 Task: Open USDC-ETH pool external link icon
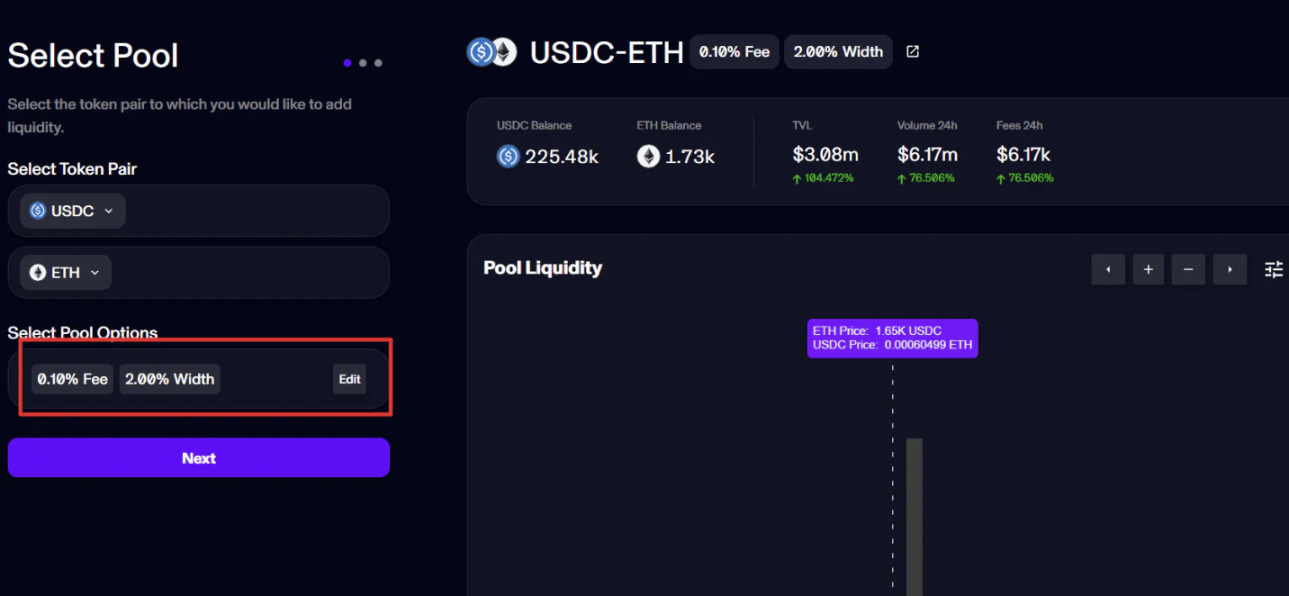coord(912,52)
